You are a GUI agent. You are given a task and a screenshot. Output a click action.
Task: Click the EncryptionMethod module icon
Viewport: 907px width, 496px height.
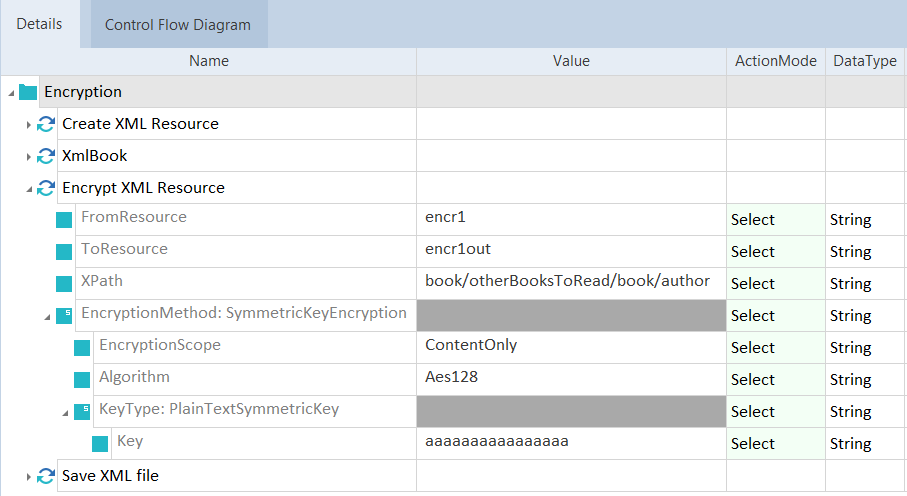coord(64,315)
